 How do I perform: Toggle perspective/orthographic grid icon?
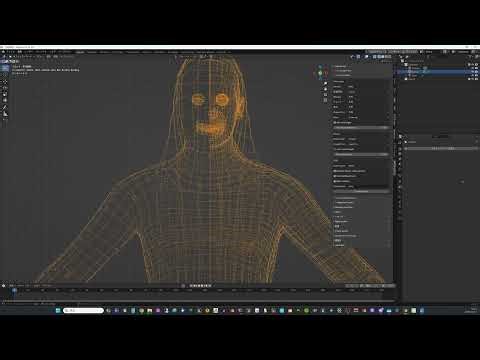pos(326,101)
